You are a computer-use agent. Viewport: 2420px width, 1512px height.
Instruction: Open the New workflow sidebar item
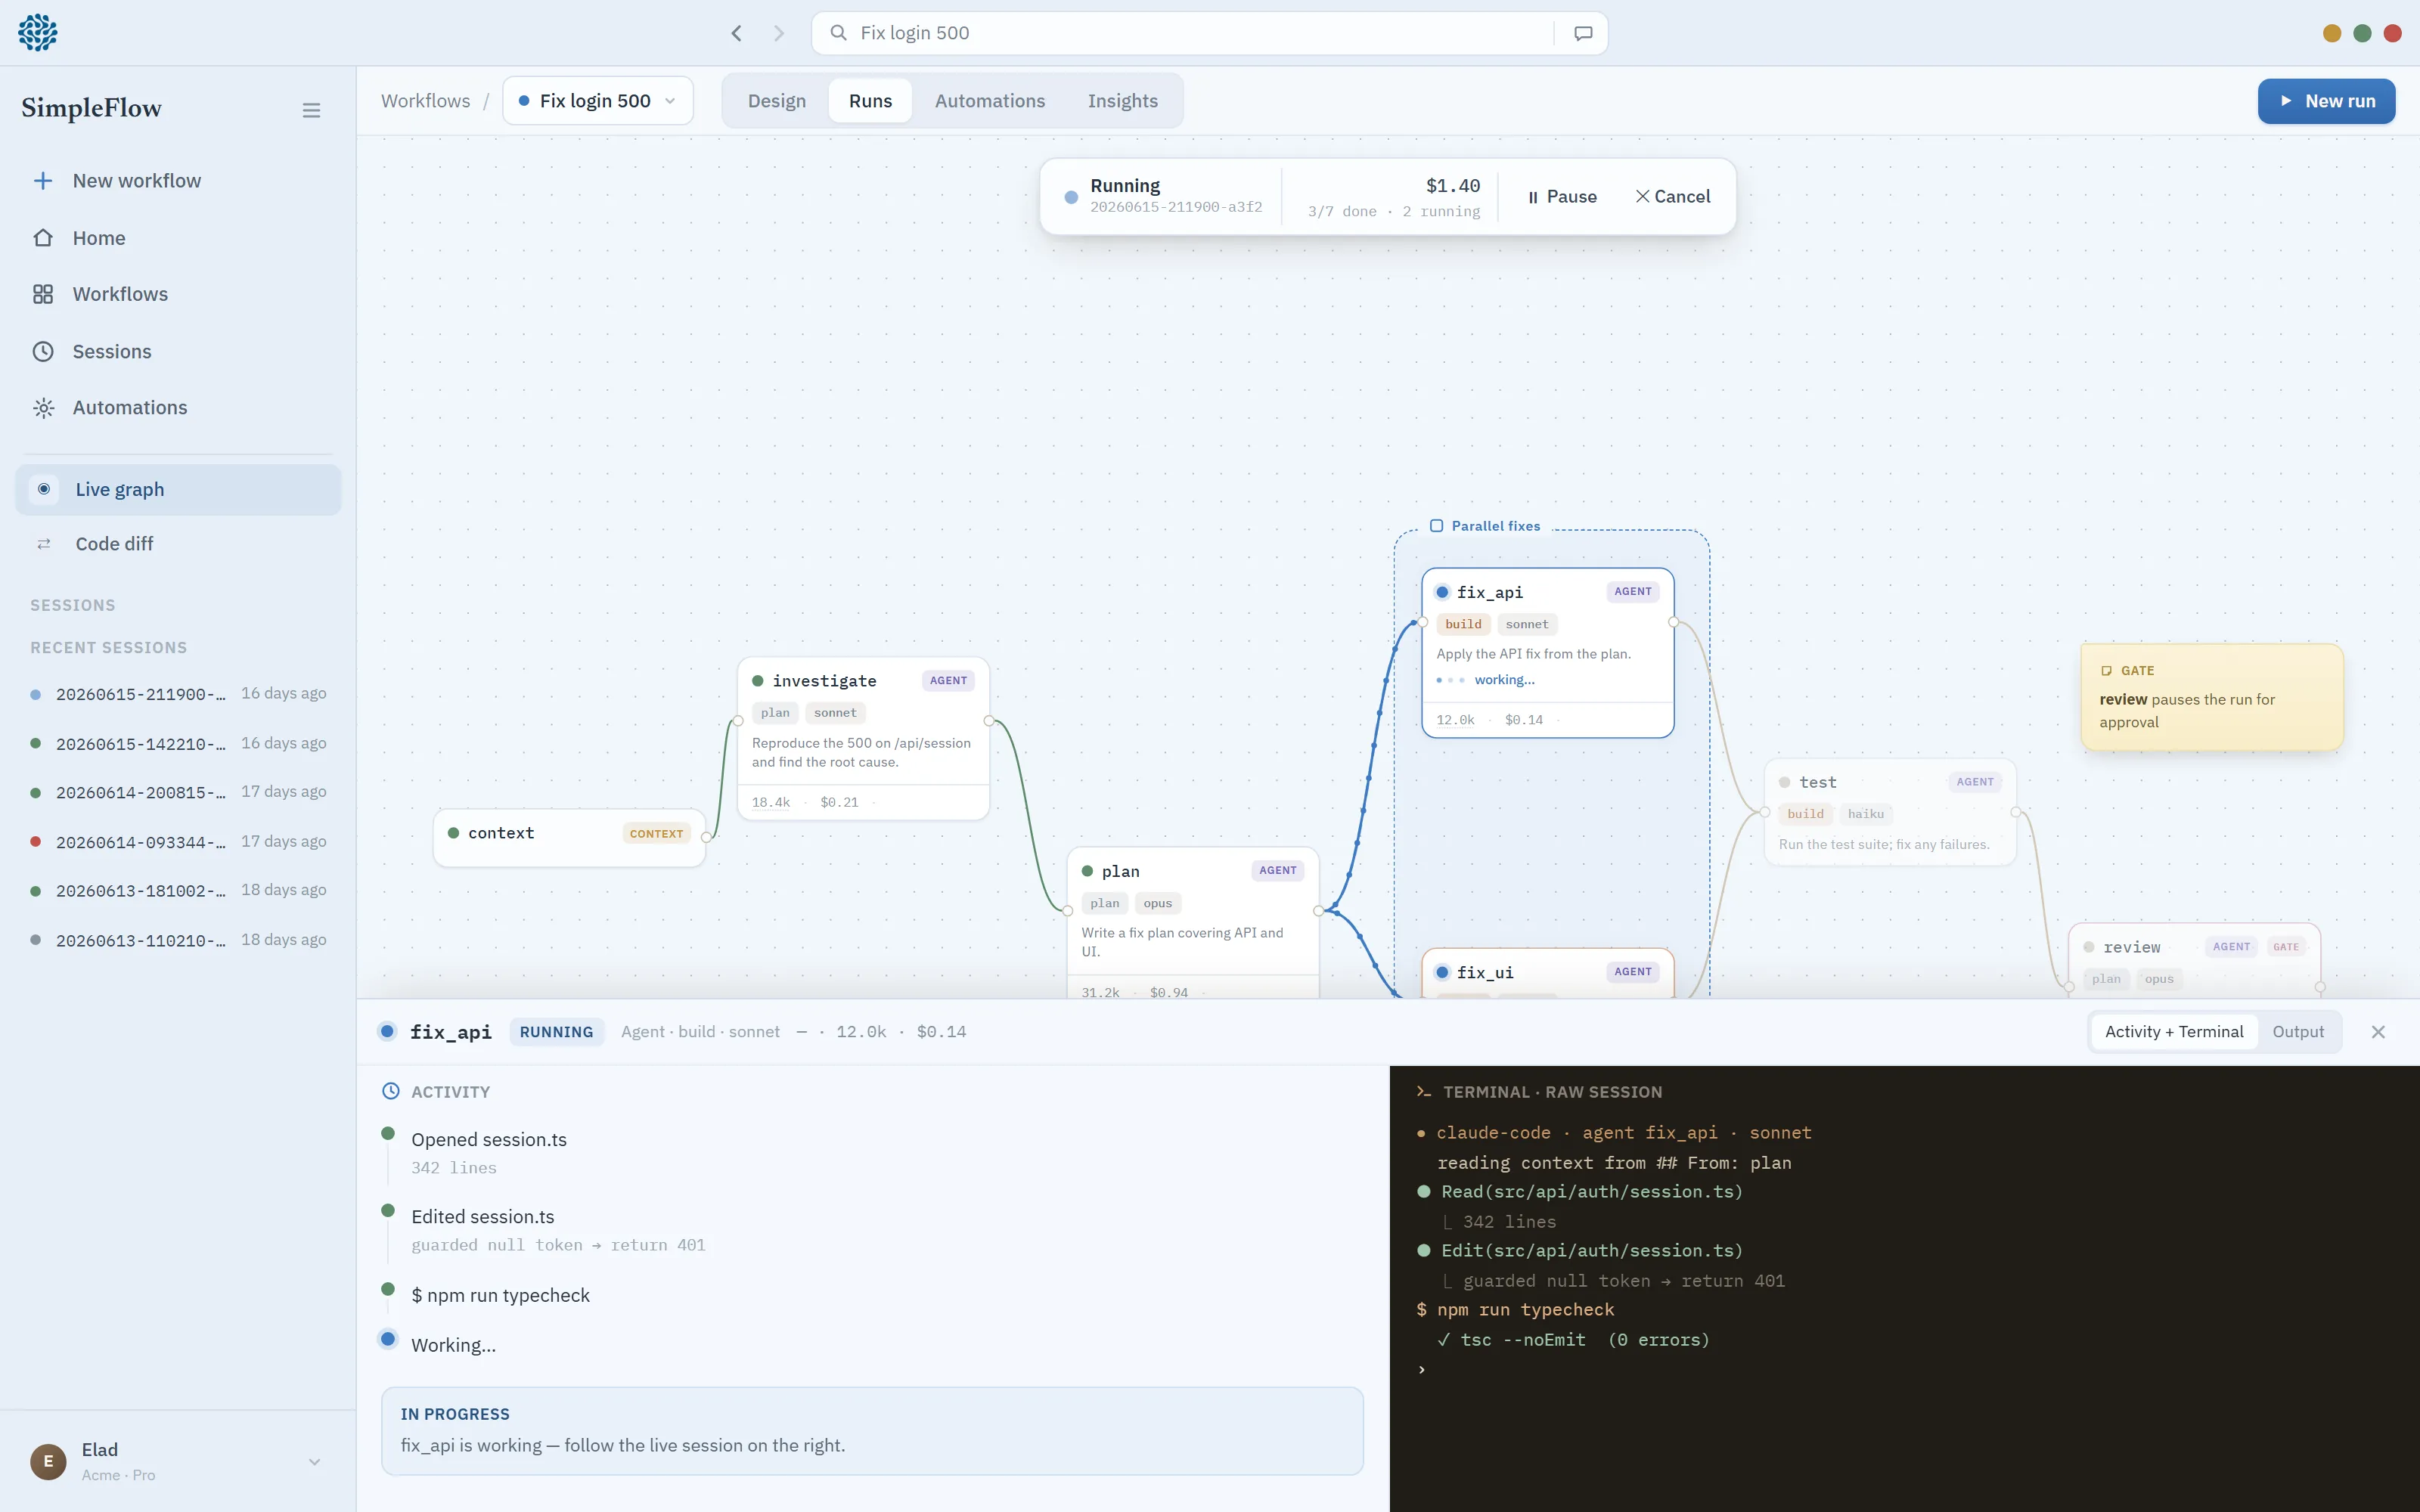[178, 181]
